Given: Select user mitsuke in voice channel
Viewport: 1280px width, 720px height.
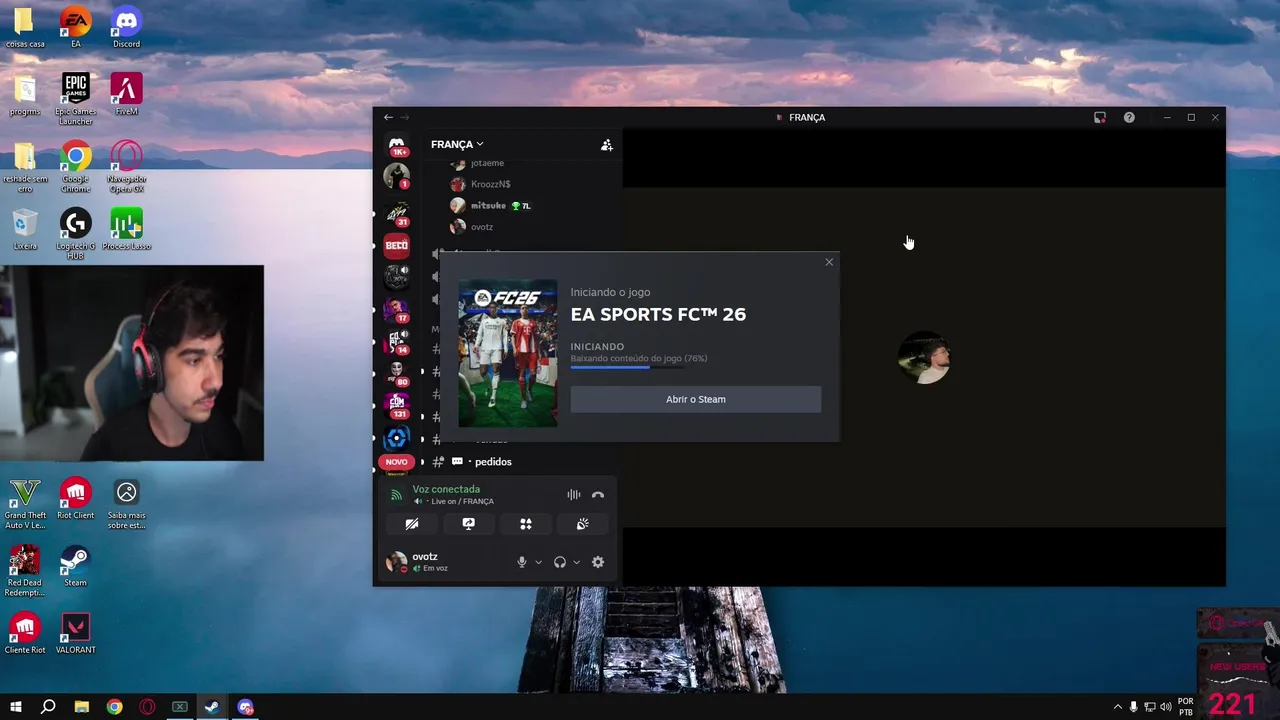Looking at the screenshot, I should [490, 205].
